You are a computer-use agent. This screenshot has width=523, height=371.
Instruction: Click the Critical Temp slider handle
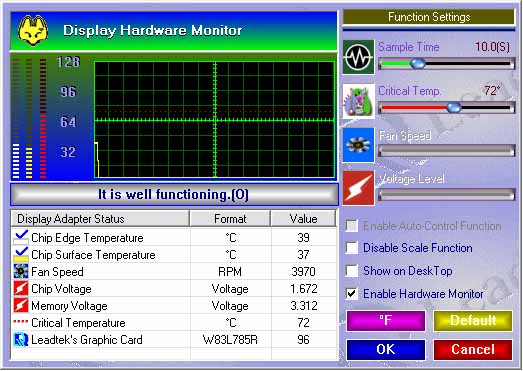[454, 107]
